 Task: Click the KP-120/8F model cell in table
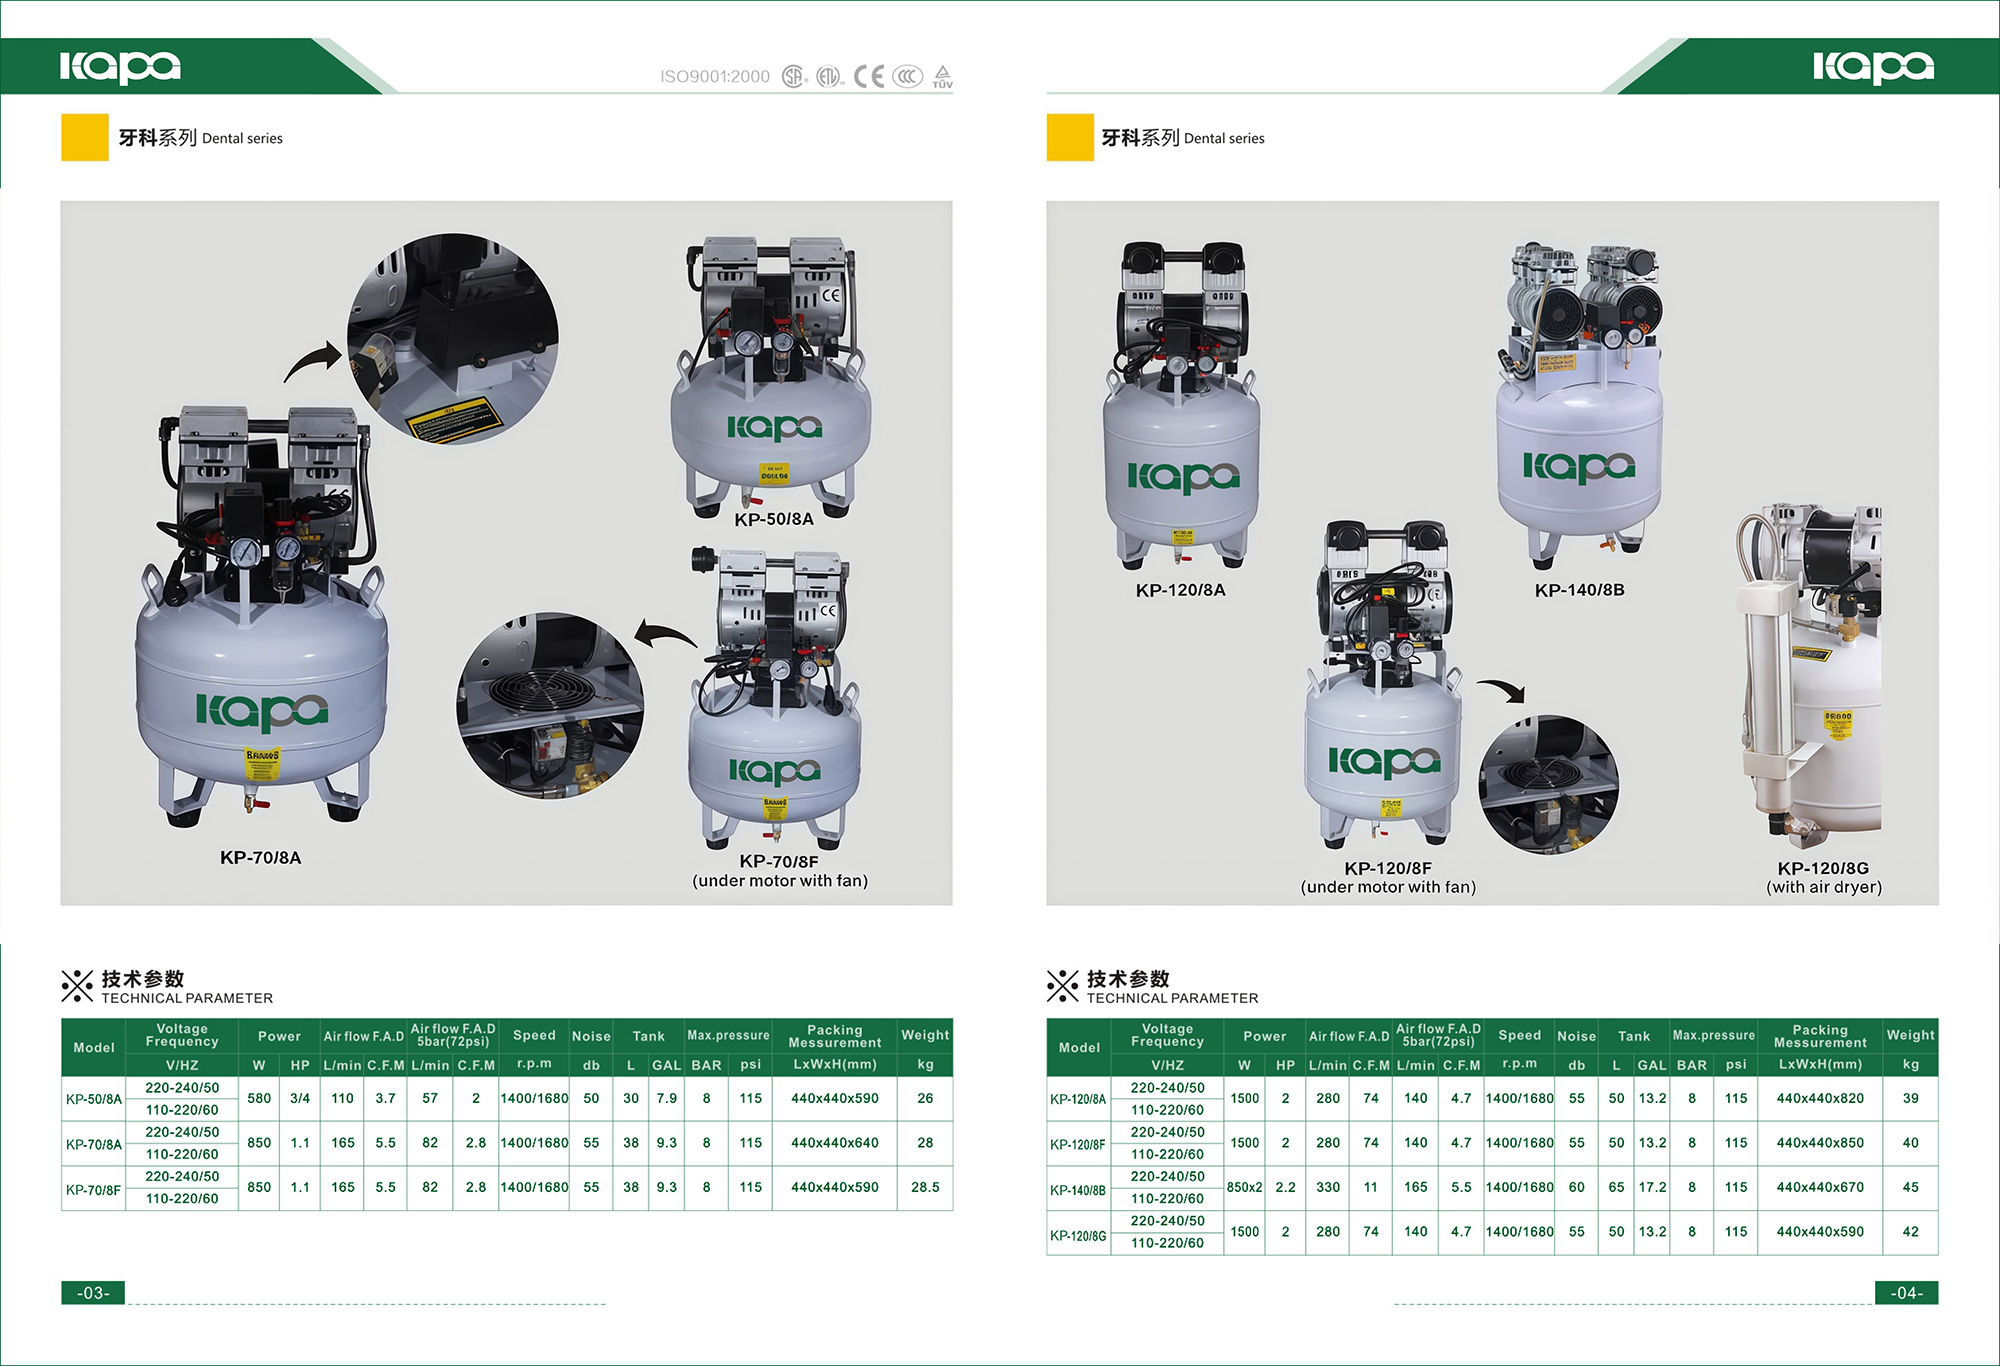[x=1078, y=1144]
